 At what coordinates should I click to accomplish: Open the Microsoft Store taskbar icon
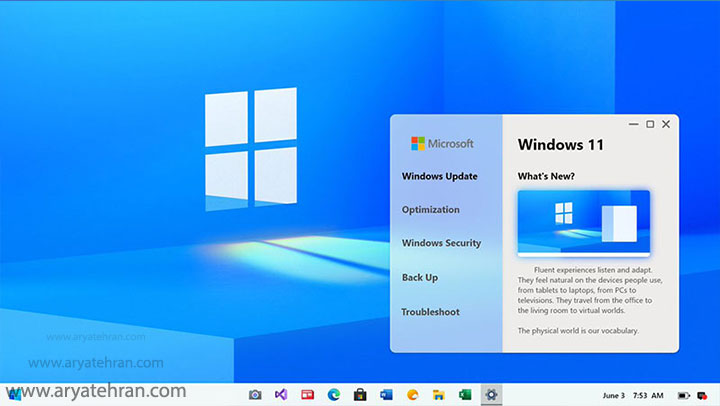pyautogui.click(x=360, y=395)
